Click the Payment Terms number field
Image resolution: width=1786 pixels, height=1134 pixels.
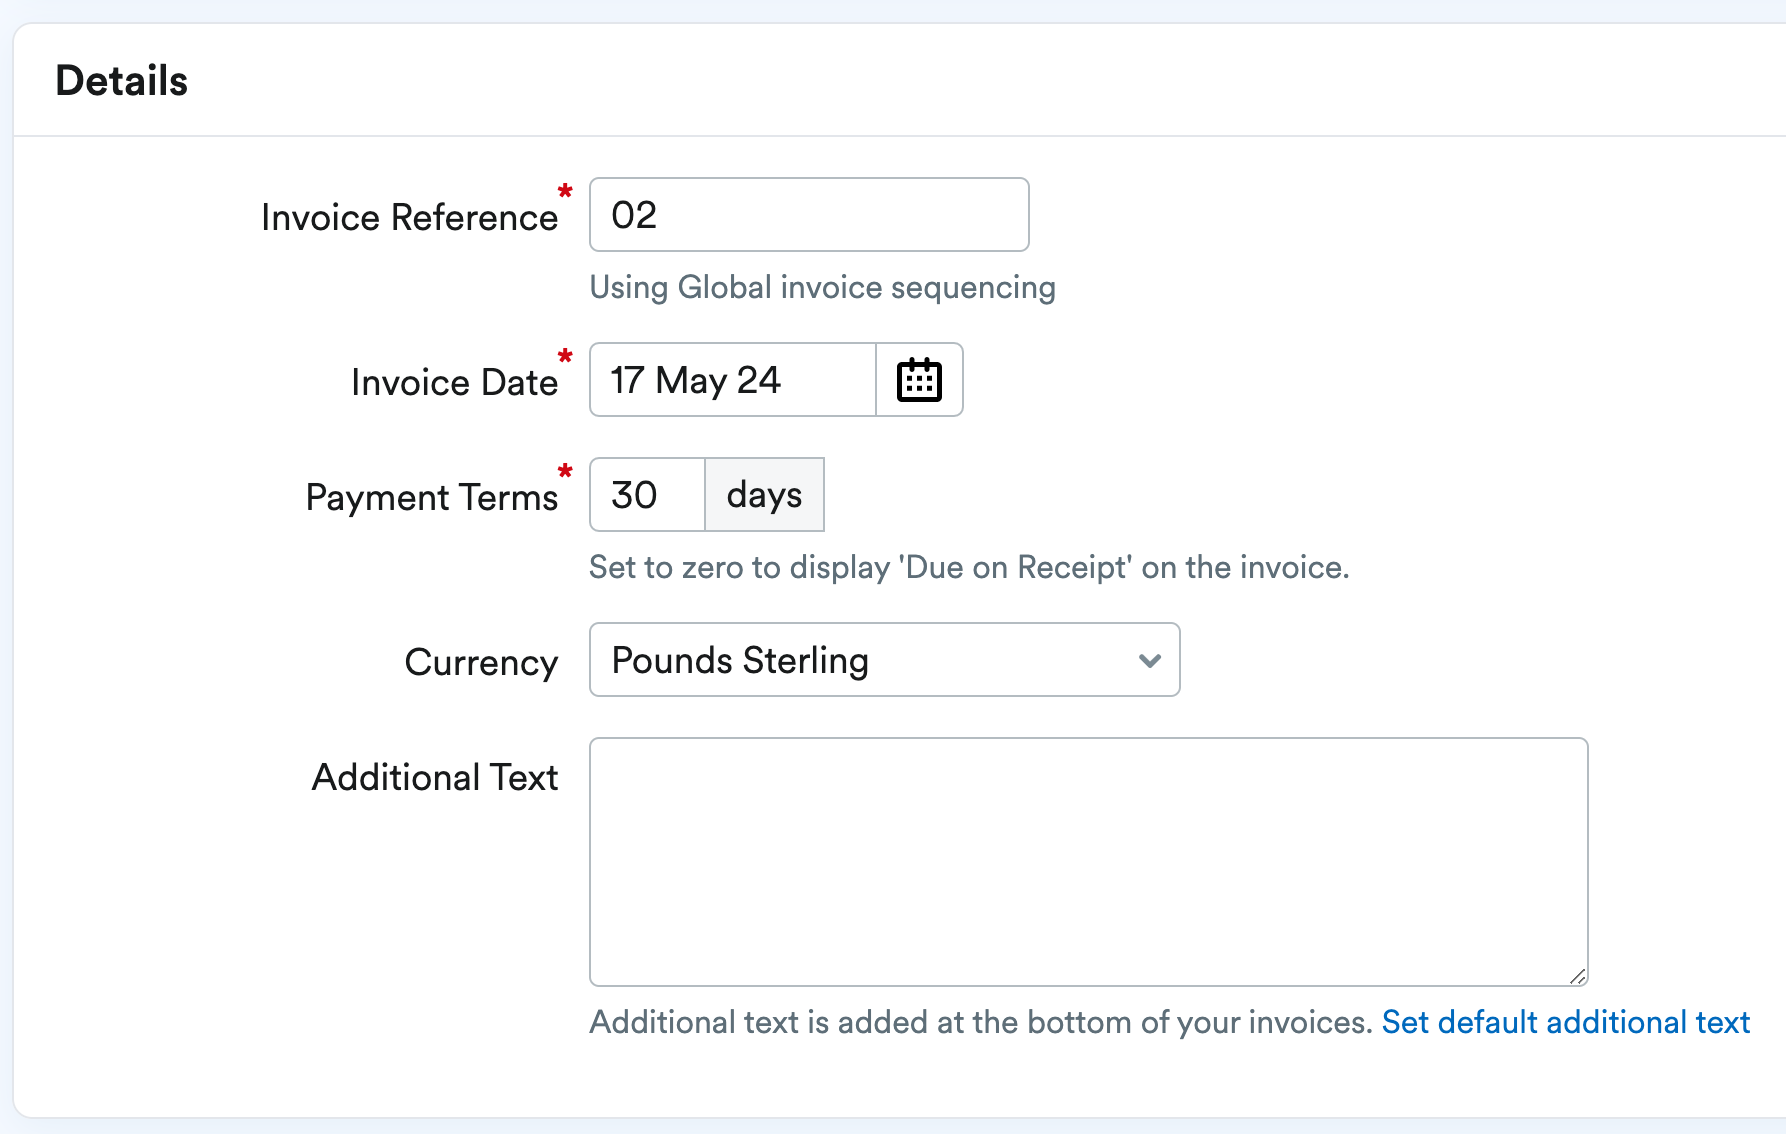(x=648, y=495)
